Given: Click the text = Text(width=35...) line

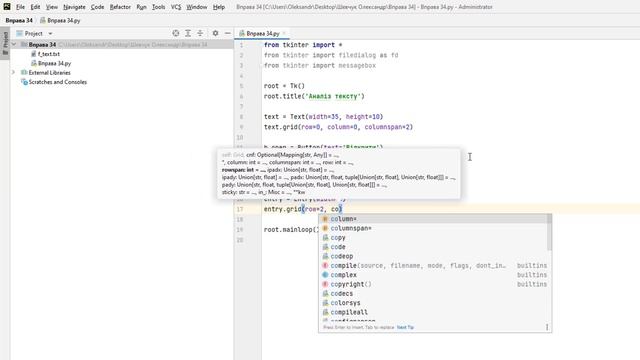Looking at the screenshot, I should [x=323, y=117].
